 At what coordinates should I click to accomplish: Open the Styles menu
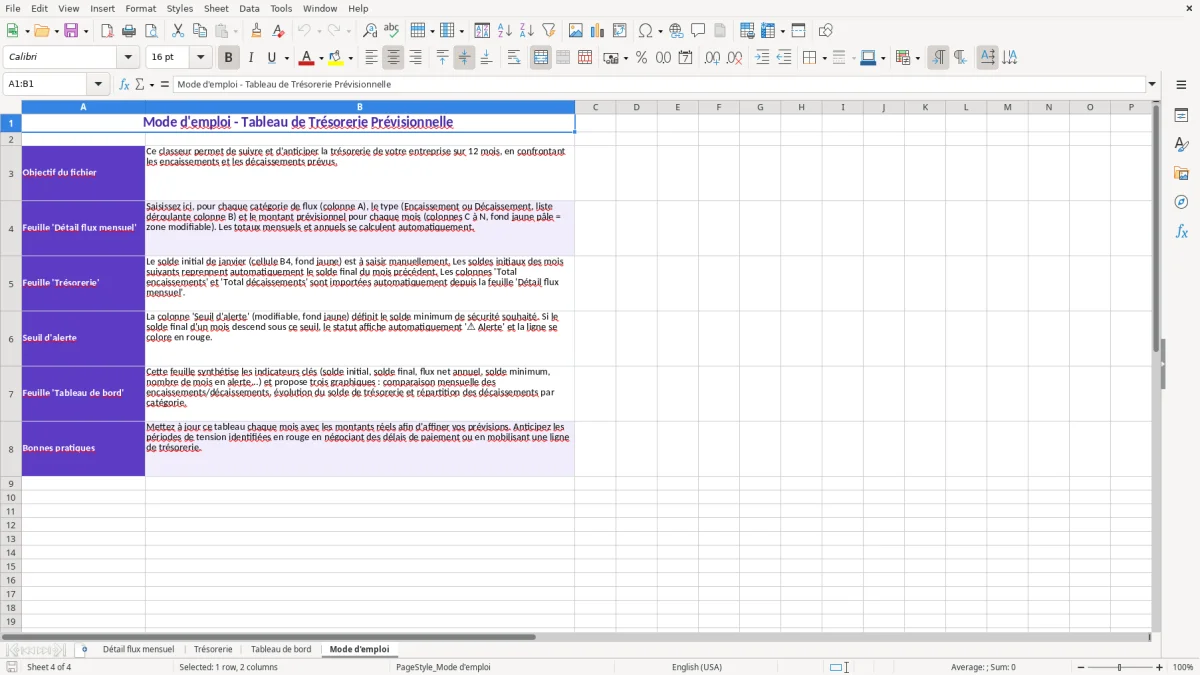(180, 8)
